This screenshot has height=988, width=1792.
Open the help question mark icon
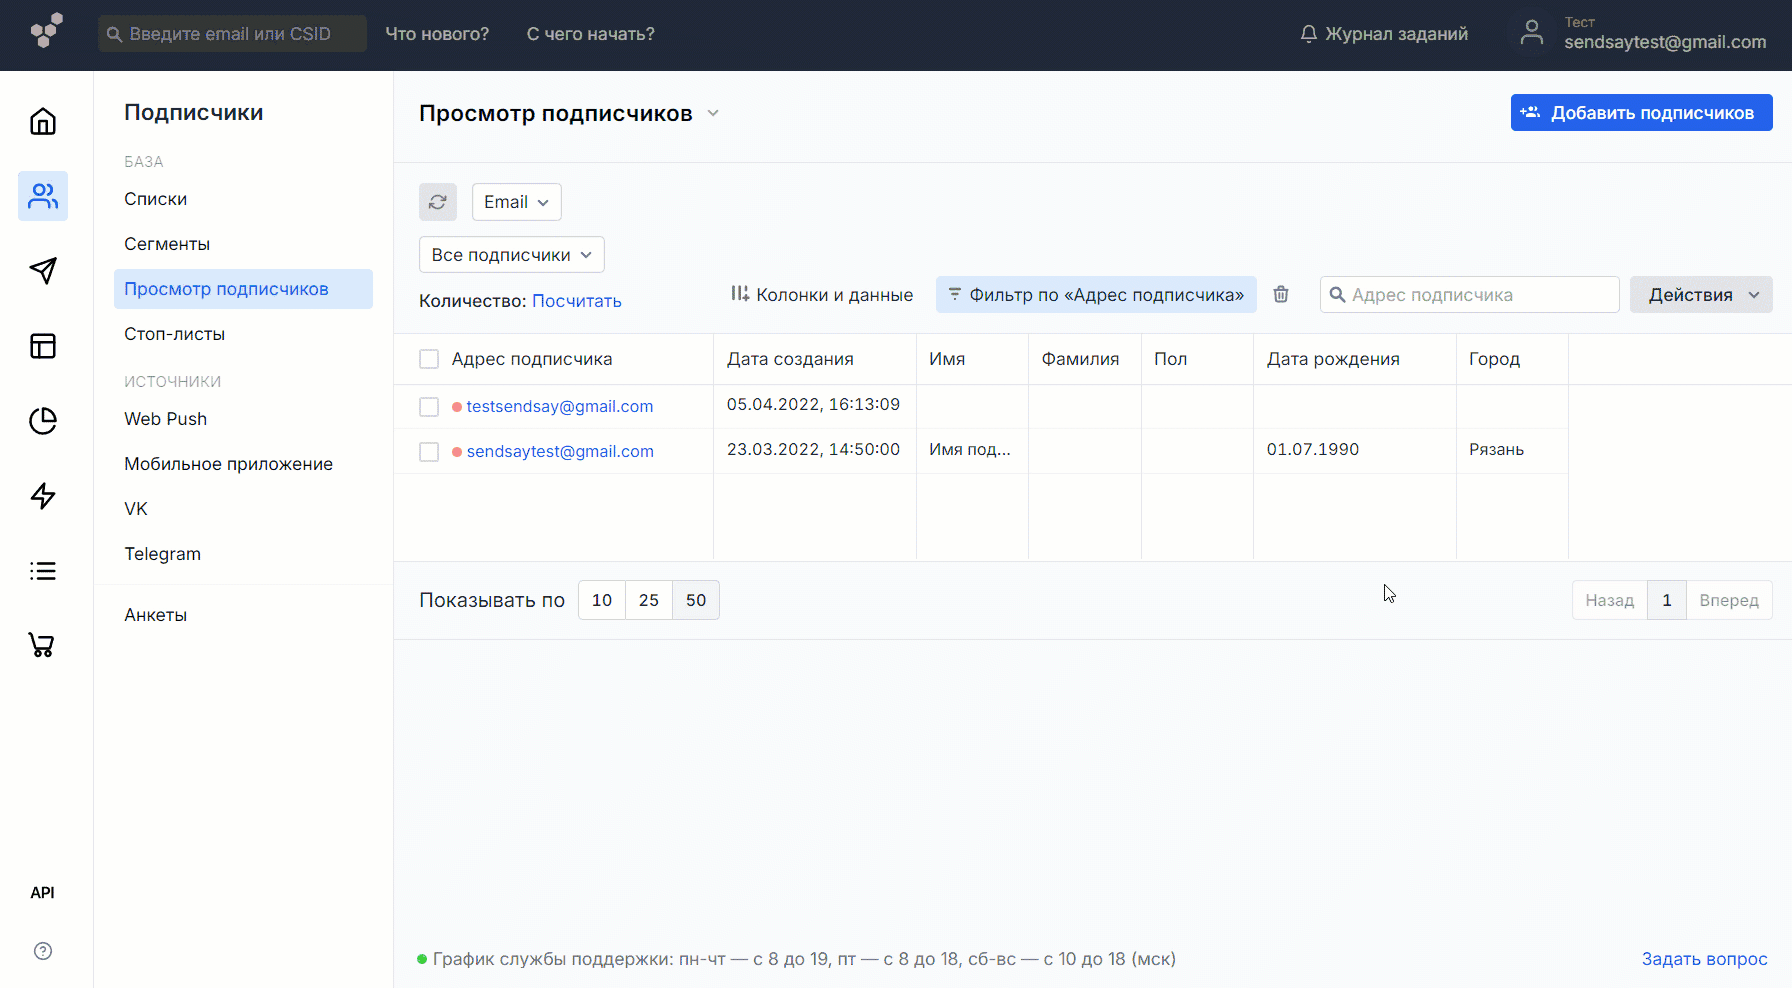(43, 951)
